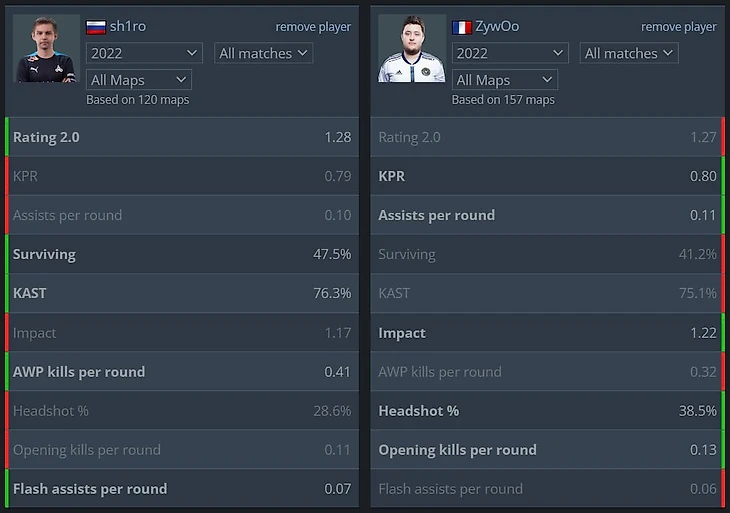
Task: Open ZywOo's All Maps dropdown
Action: click(504, 80)
